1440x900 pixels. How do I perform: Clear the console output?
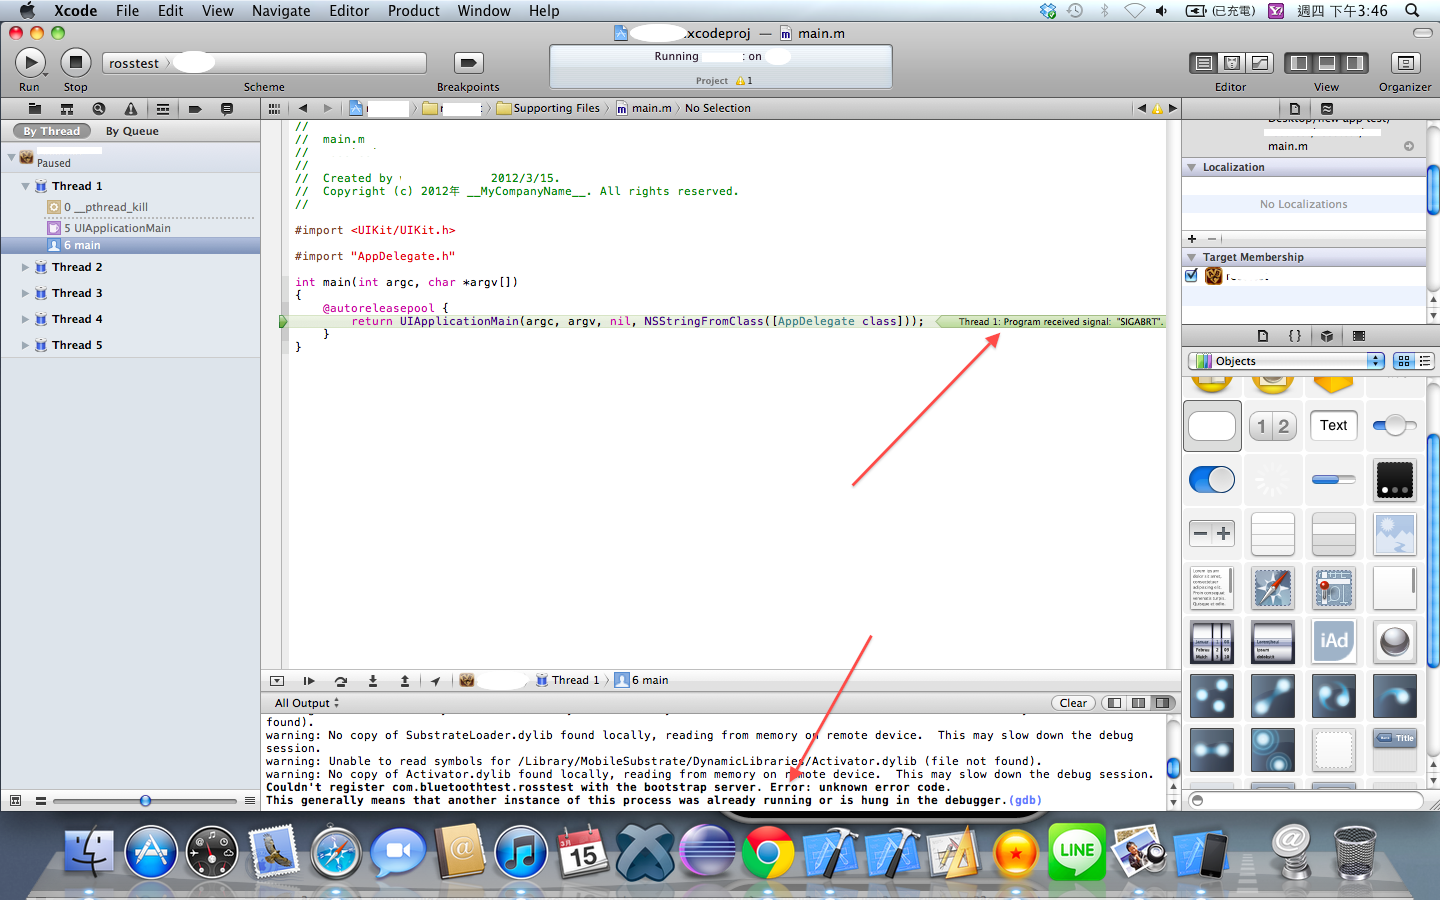1073,703
